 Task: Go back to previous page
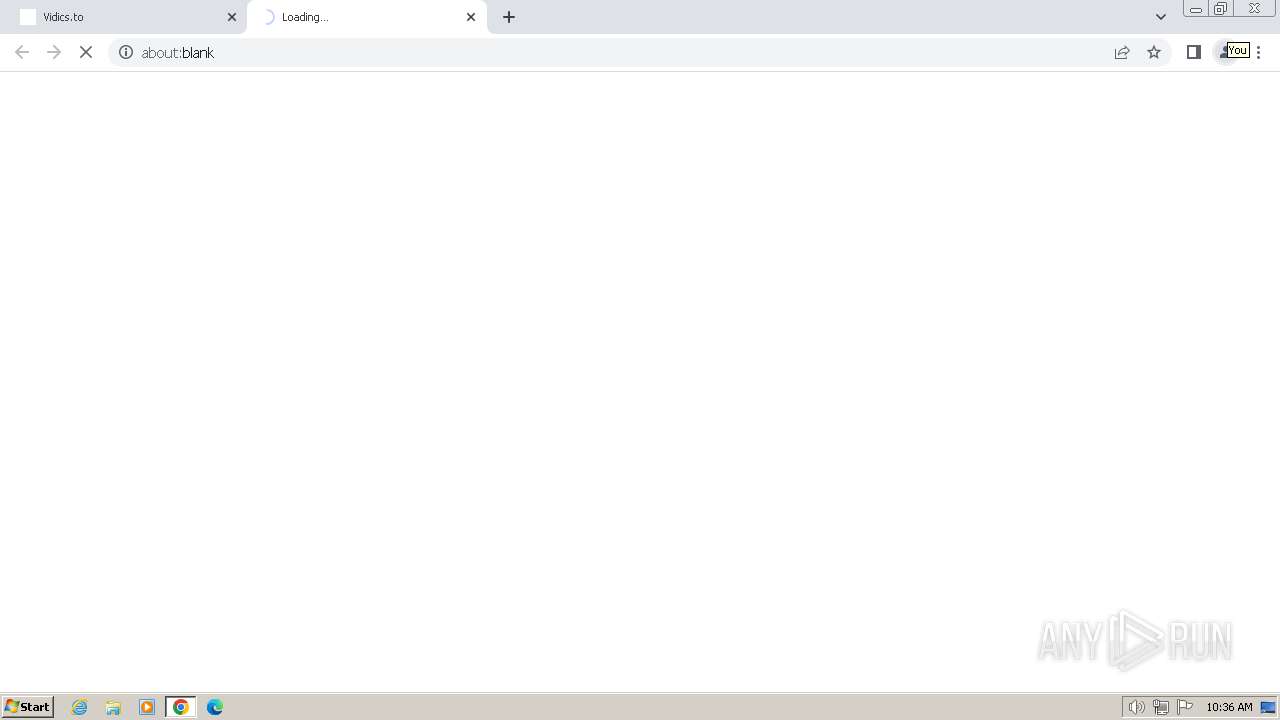22,52
